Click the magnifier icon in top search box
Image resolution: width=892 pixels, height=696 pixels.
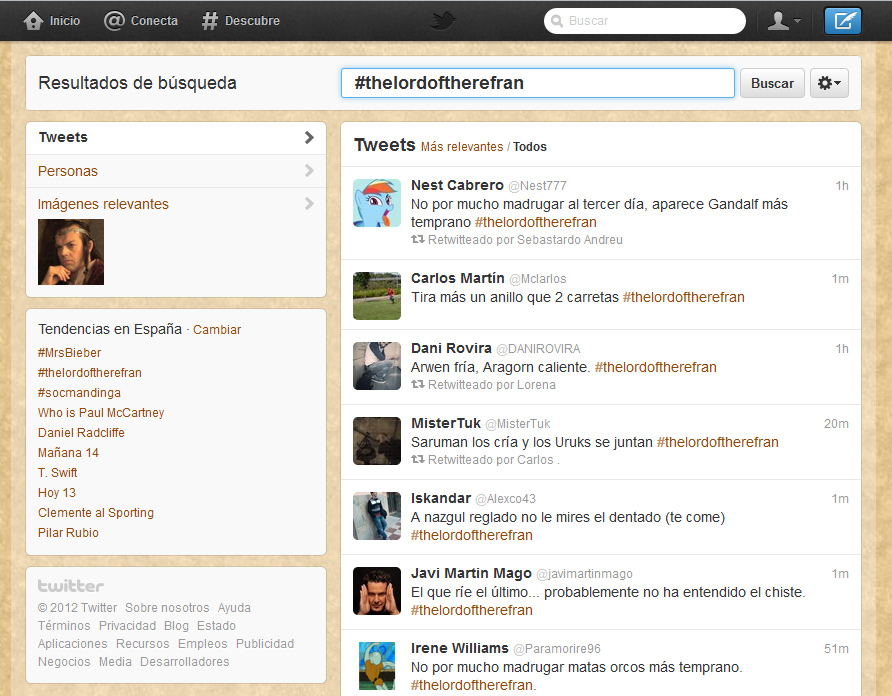click(x=557, y=21)
